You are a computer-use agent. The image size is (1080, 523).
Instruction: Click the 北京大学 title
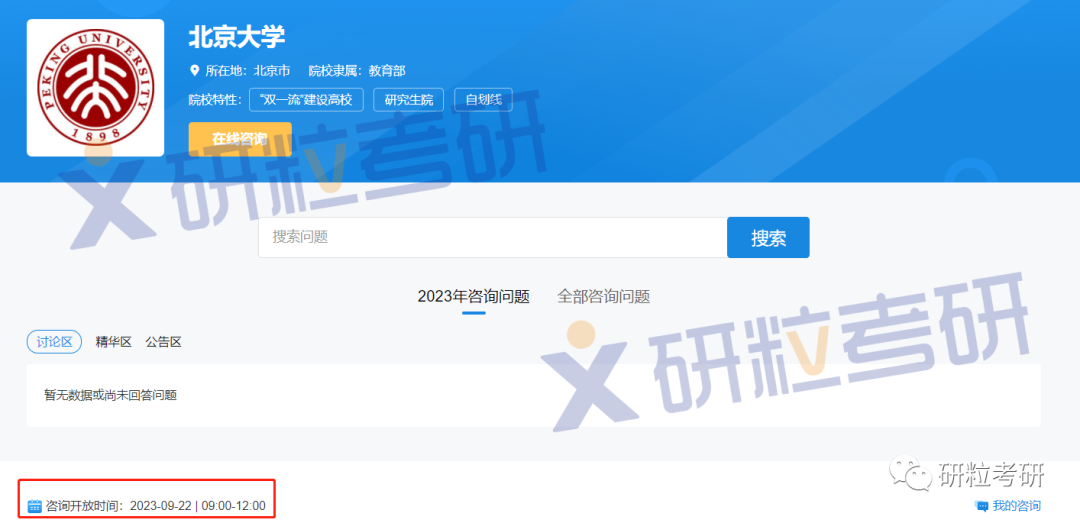click(237, 37)
